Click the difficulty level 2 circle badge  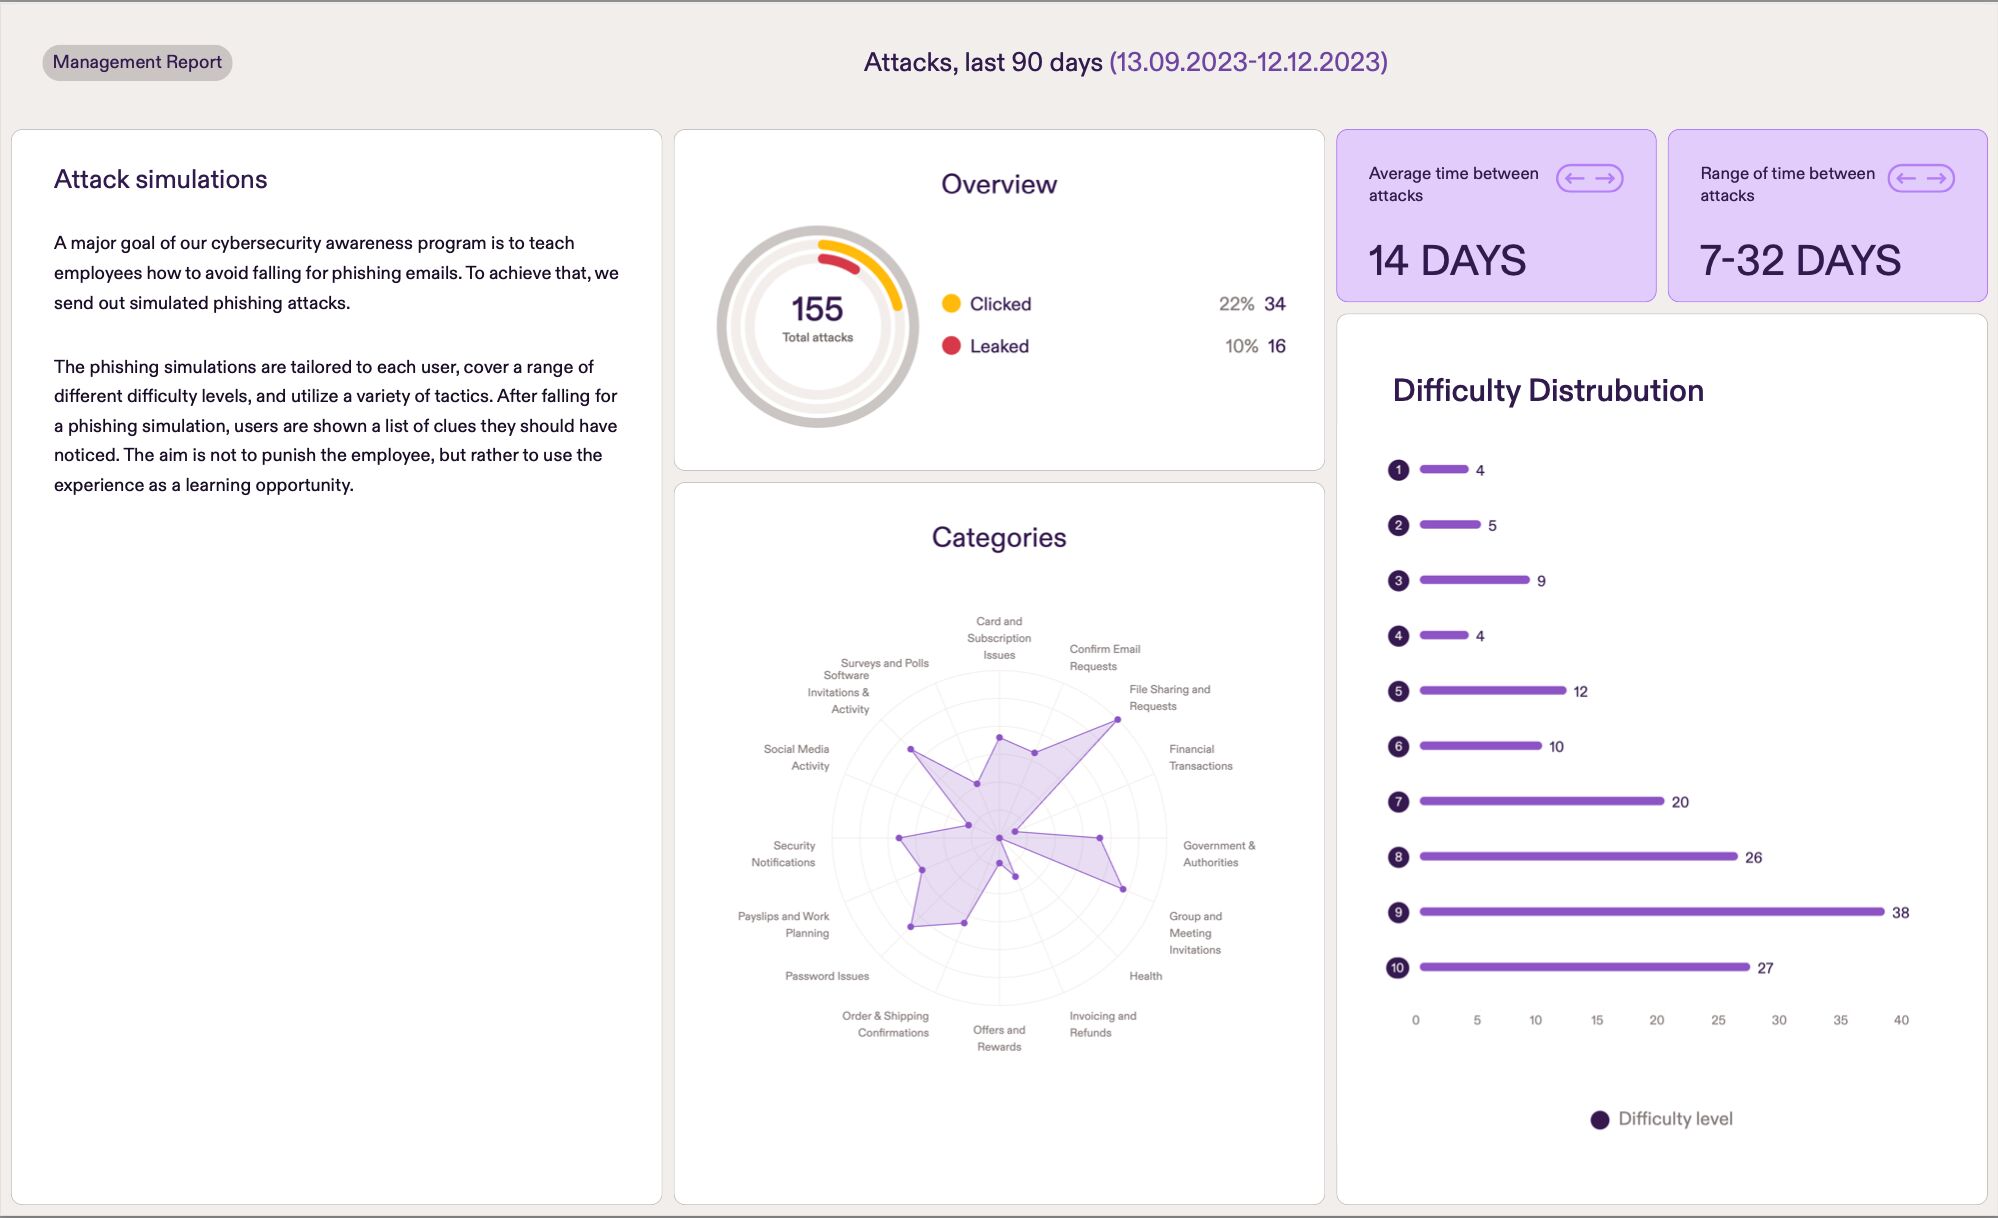coord(1398,525)
